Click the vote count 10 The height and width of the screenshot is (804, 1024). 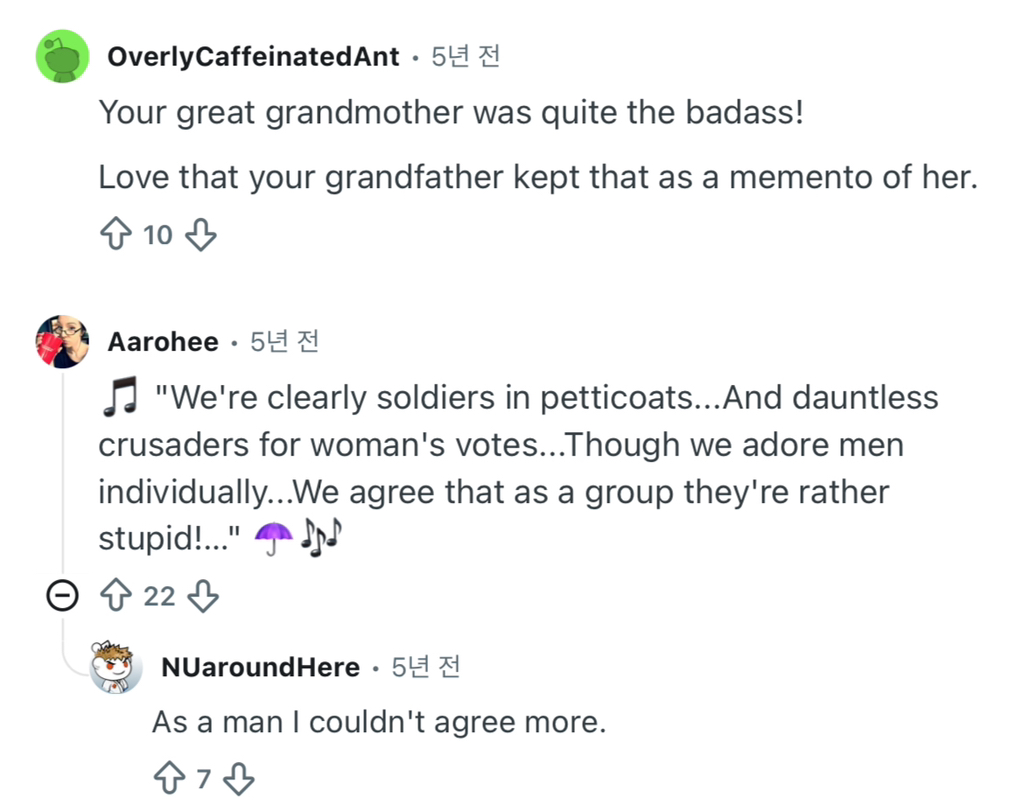coord(157,235)
